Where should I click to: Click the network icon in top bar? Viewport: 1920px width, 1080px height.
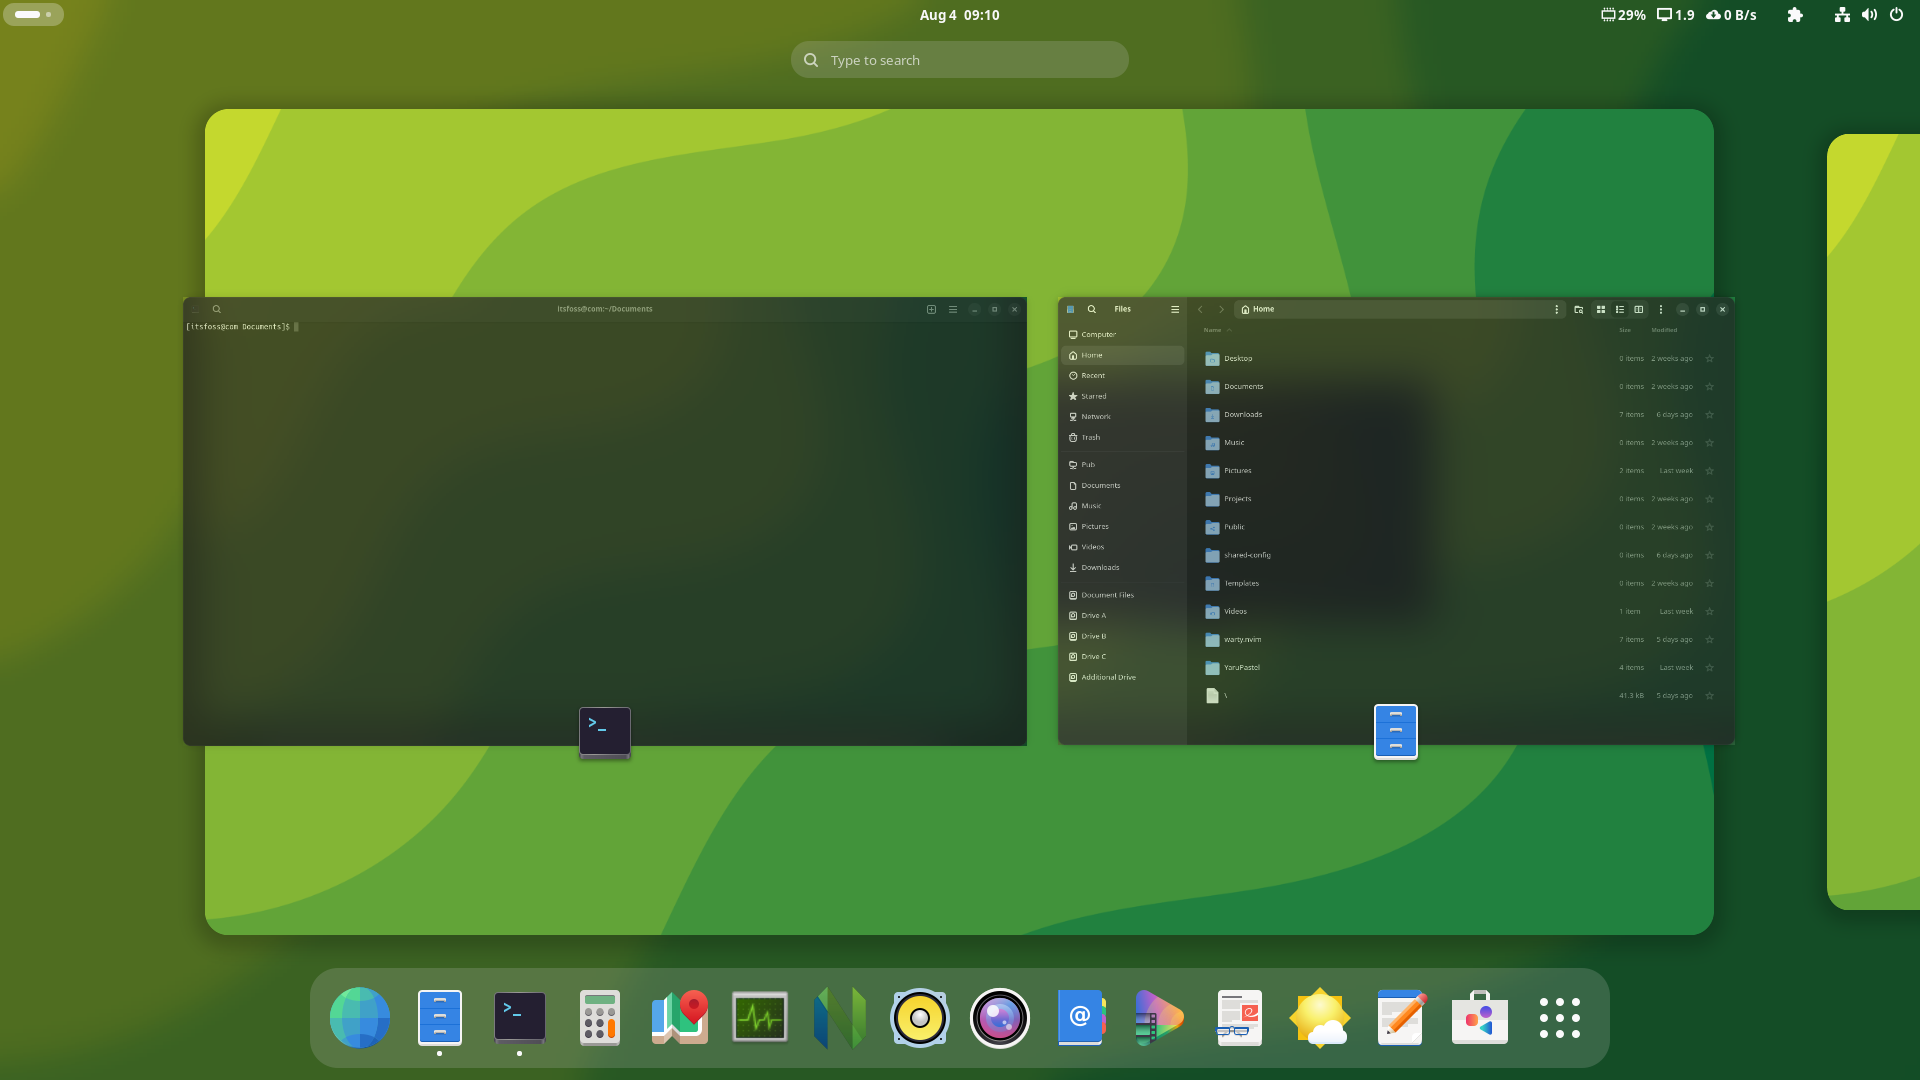click(x=1842, y=15)
